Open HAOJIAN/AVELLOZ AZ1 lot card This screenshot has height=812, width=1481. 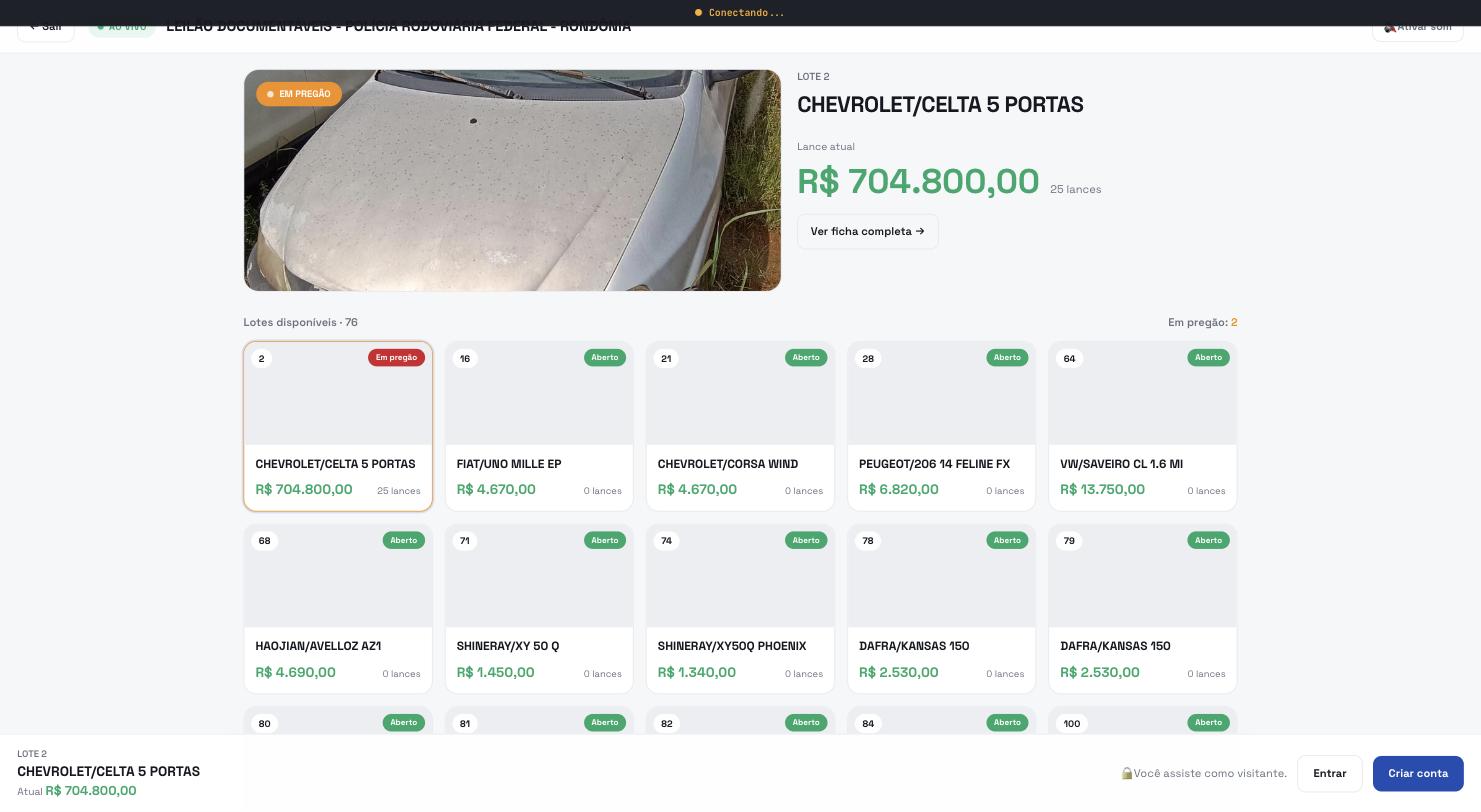coord(338,609)
